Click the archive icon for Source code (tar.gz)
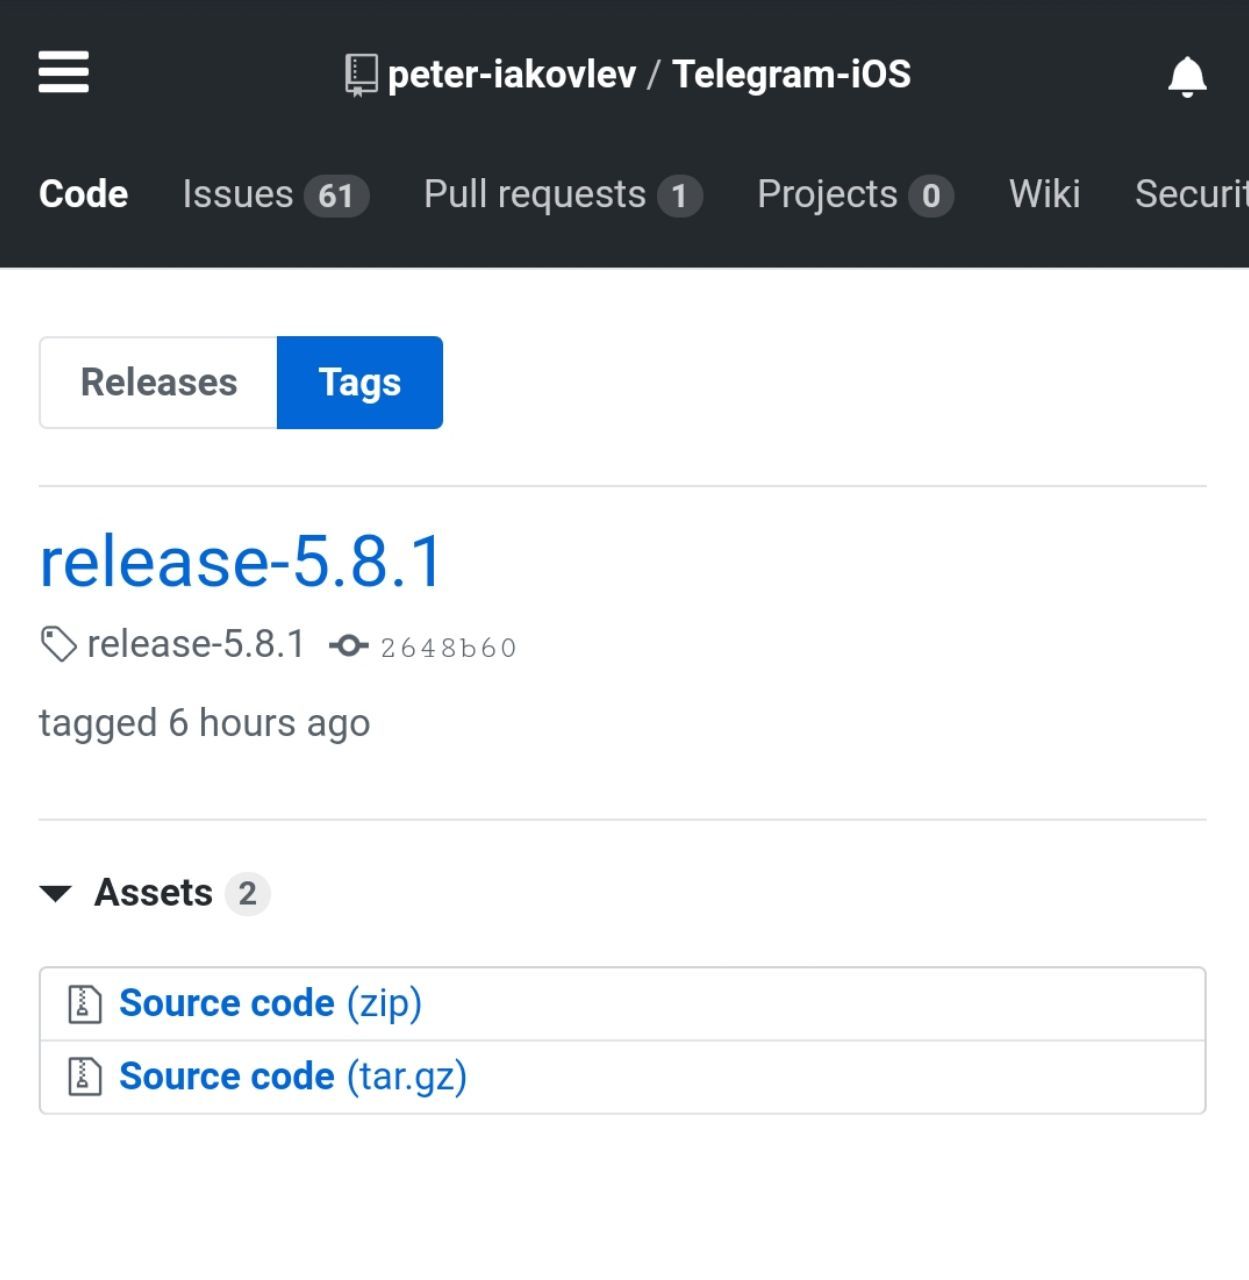 pos(85,1077)
